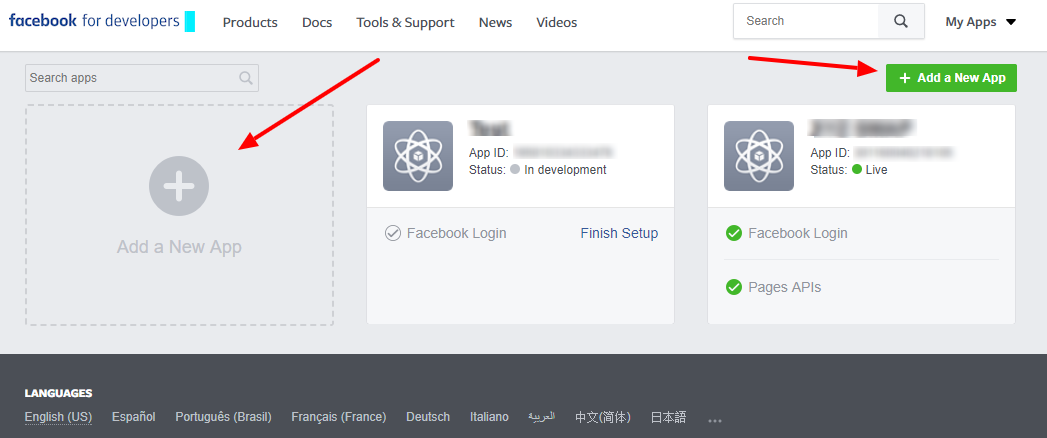Click the Finish Setup link
Viewport: 1047px width, 438px height.
tap(619, 233)
